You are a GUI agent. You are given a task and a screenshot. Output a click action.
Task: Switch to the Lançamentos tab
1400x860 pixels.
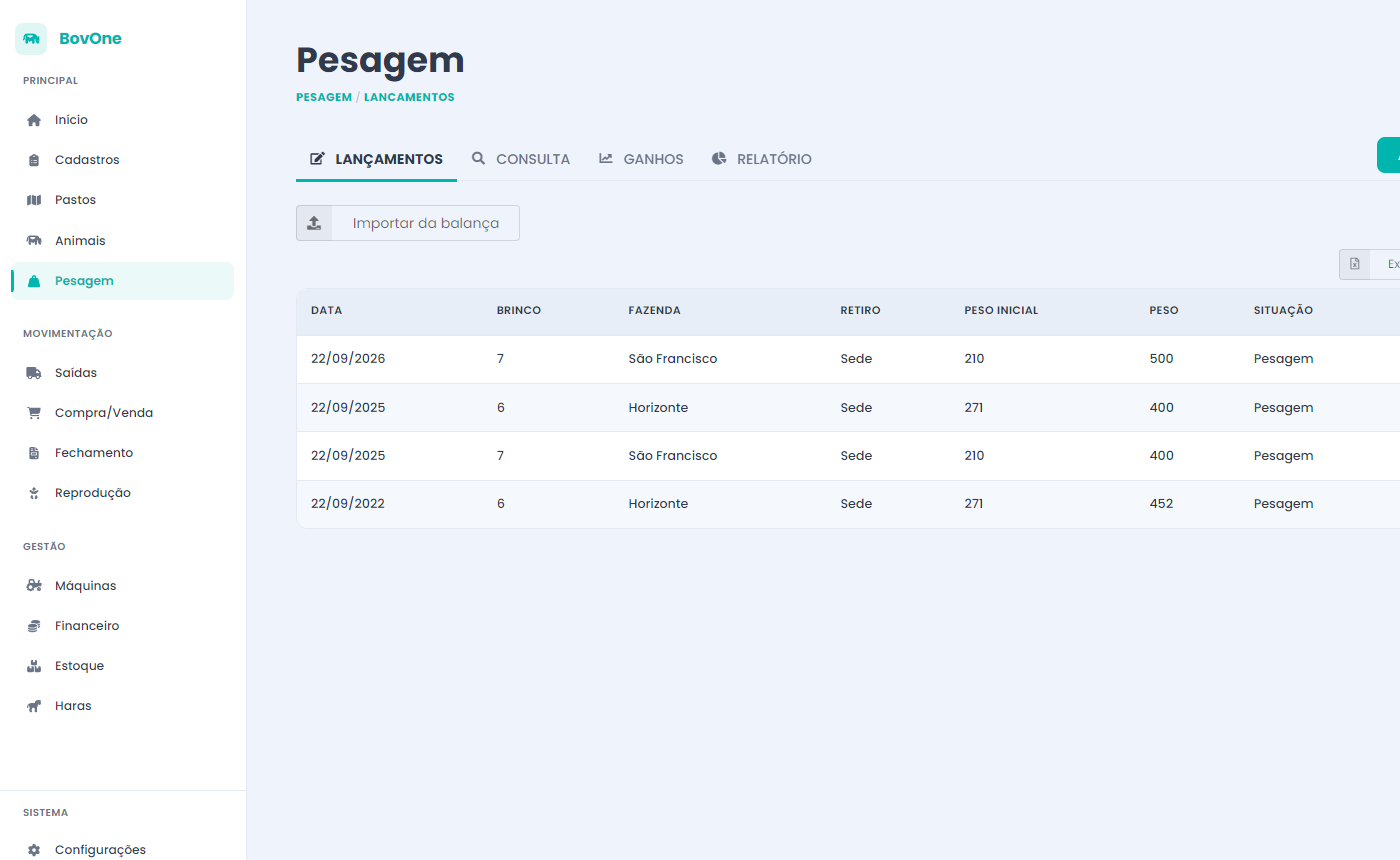(x=376, y=159)
